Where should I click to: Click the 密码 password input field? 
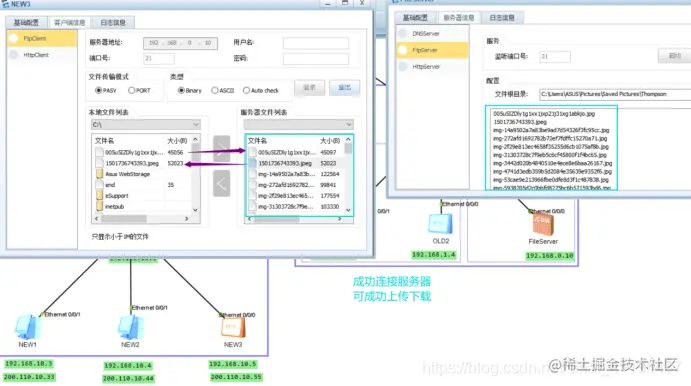(316, 59)
